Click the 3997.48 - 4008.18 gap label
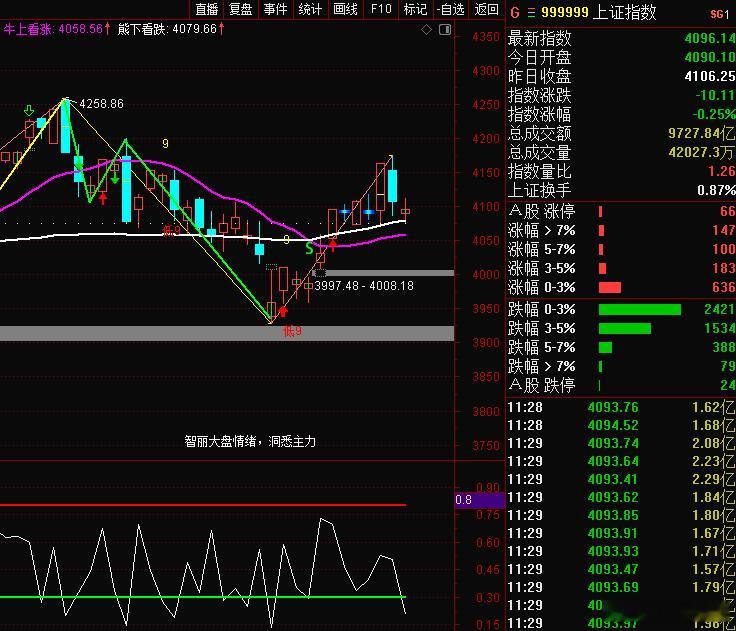The height and width of the screenshot is (631, 736). 364,285
